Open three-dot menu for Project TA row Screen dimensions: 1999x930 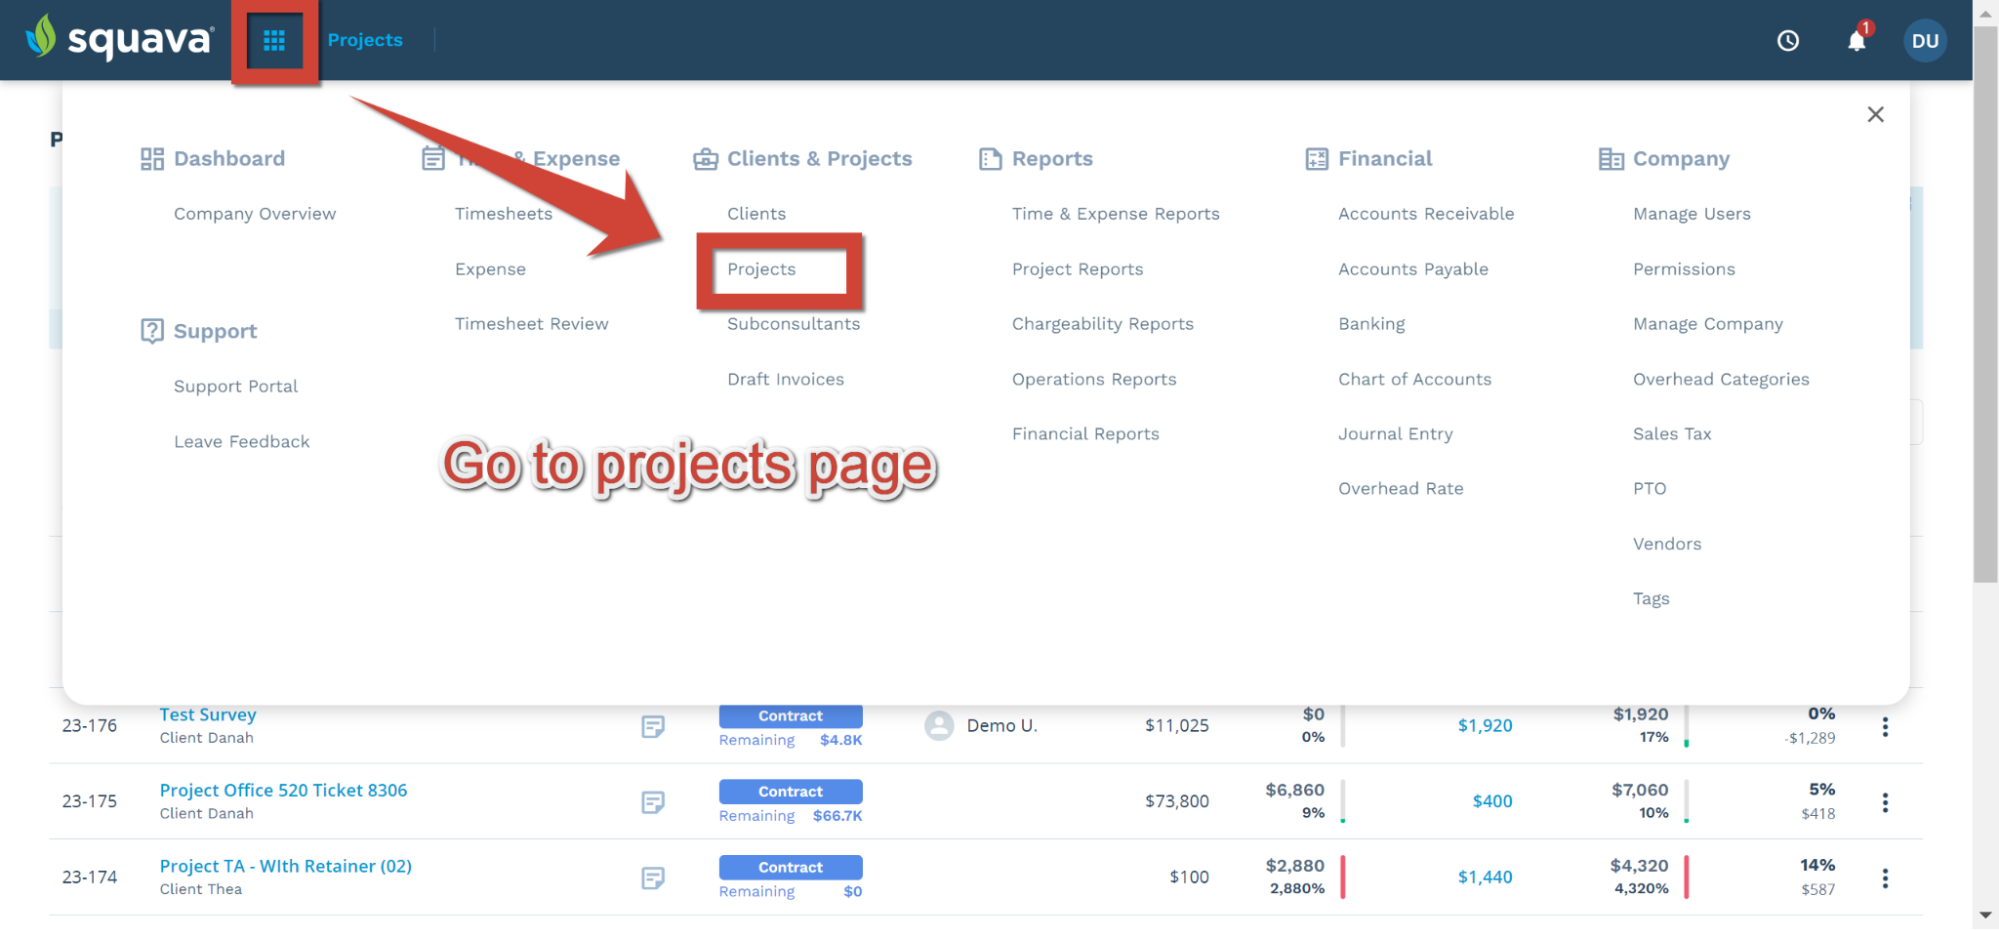1885,878
